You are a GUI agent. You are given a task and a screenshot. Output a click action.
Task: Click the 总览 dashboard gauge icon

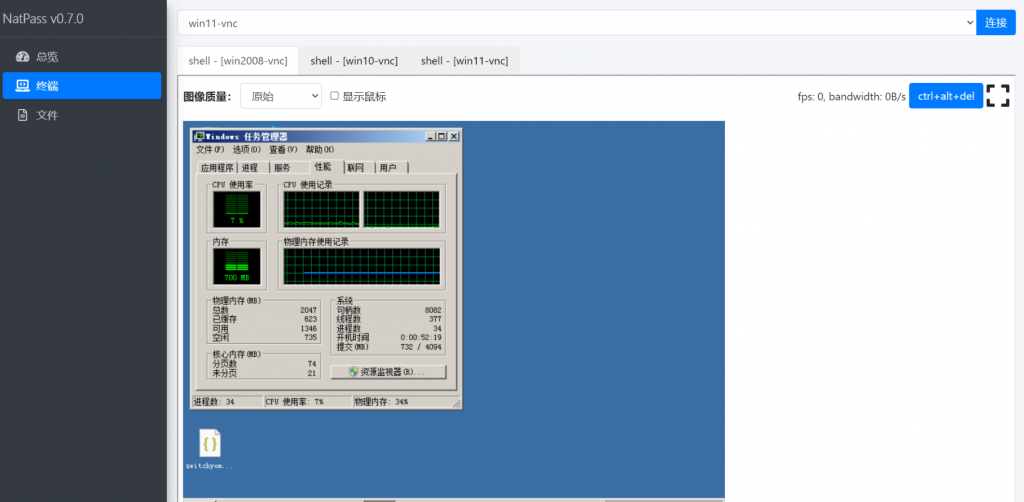pyautogui.click(x=22, y=57)
